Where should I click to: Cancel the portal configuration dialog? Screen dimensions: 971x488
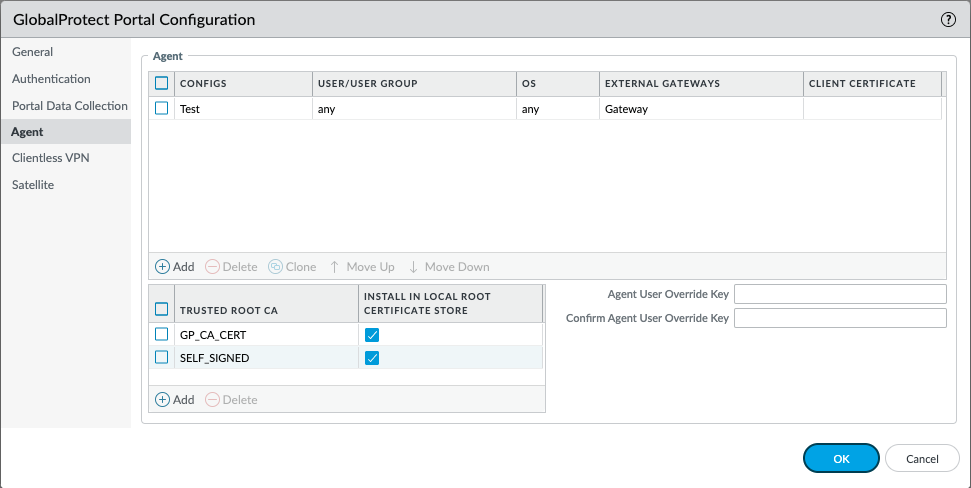(922, 458)
